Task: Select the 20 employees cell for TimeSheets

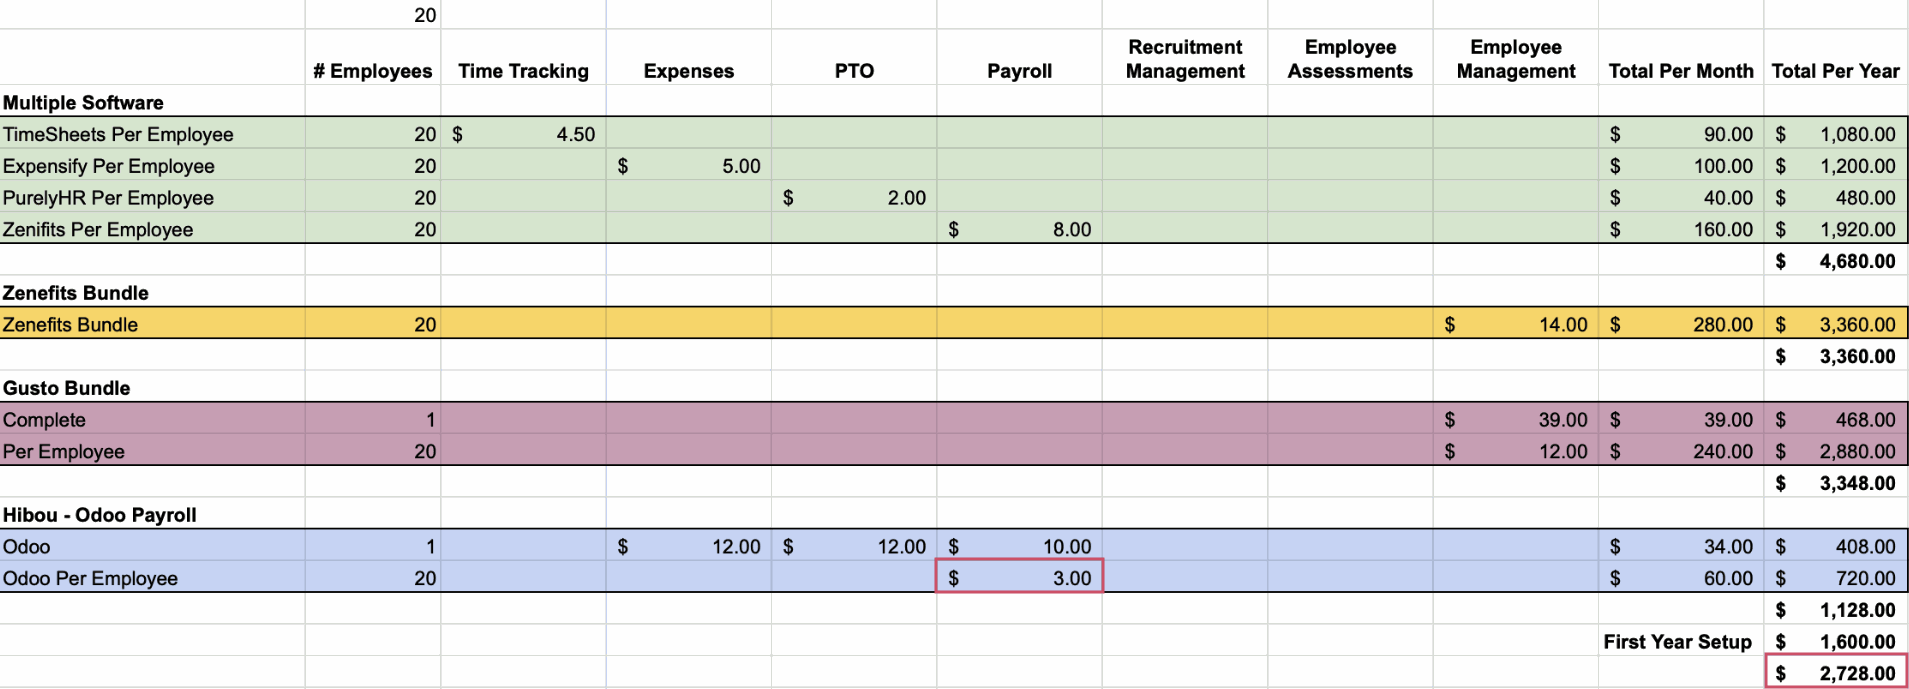Action: (x=372, y=134)
